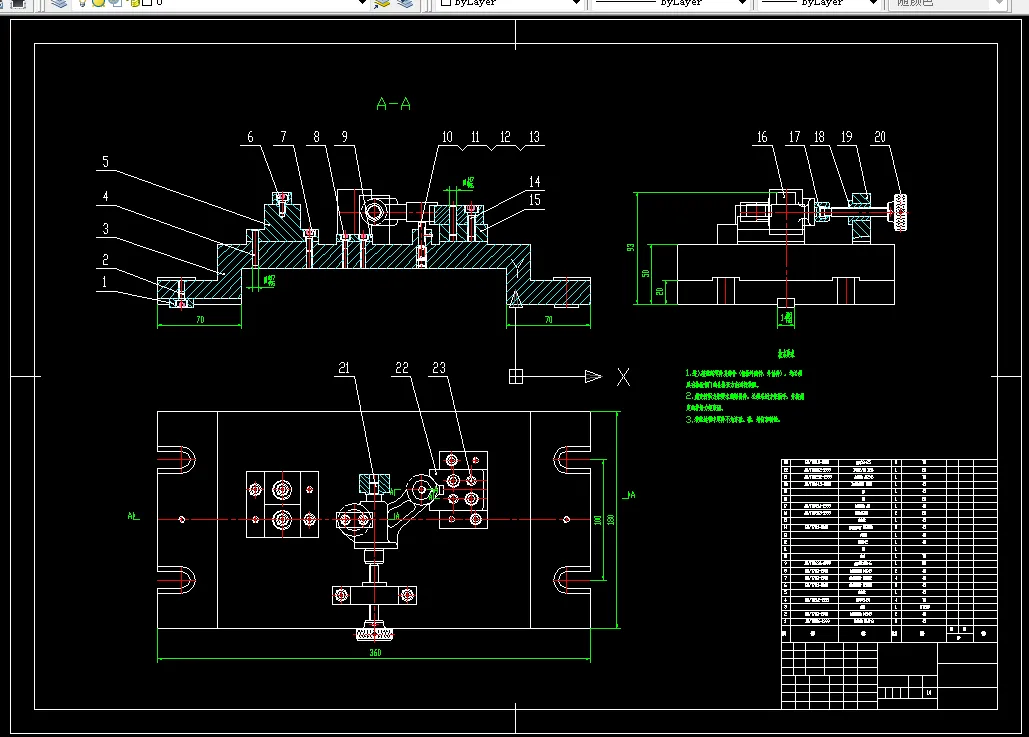Select part balloon number 21
The height and width of the screenshot is (737, 1029).
[344, 368]
